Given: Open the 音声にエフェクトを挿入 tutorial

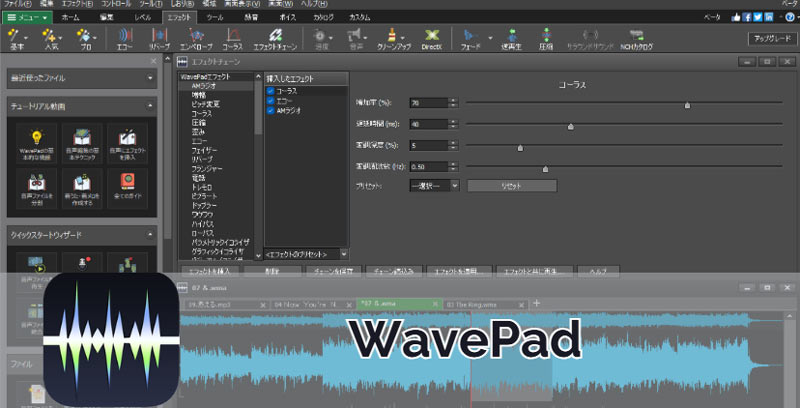Looking at the screenshot, I should [x=127, y=143].
